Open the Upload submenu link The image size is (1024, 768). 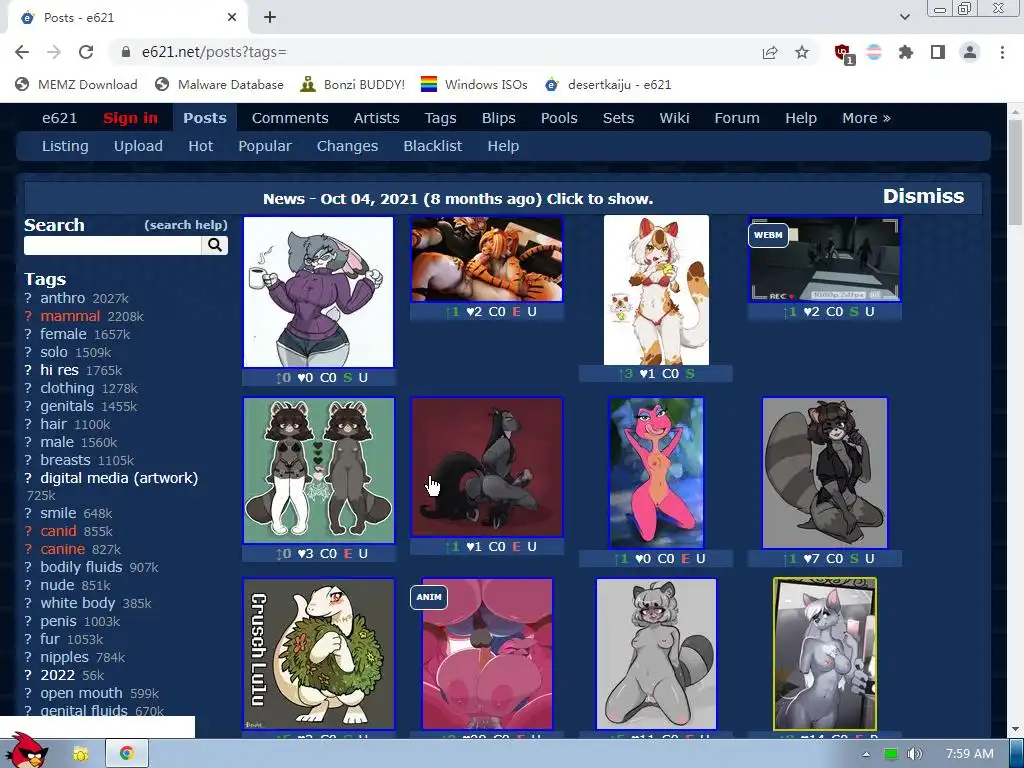[x=138, y=146]
